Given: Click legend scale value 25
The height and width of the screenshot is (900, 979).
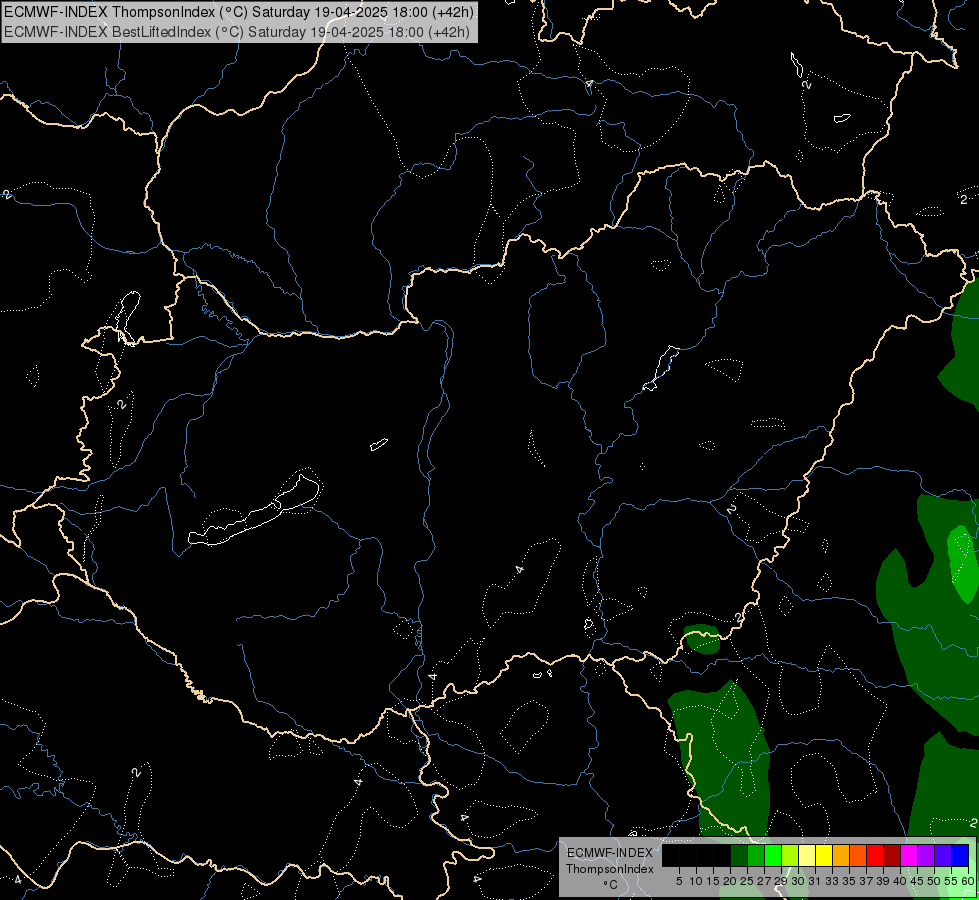Looking at the screenshot, I should [x=747, y=881].
